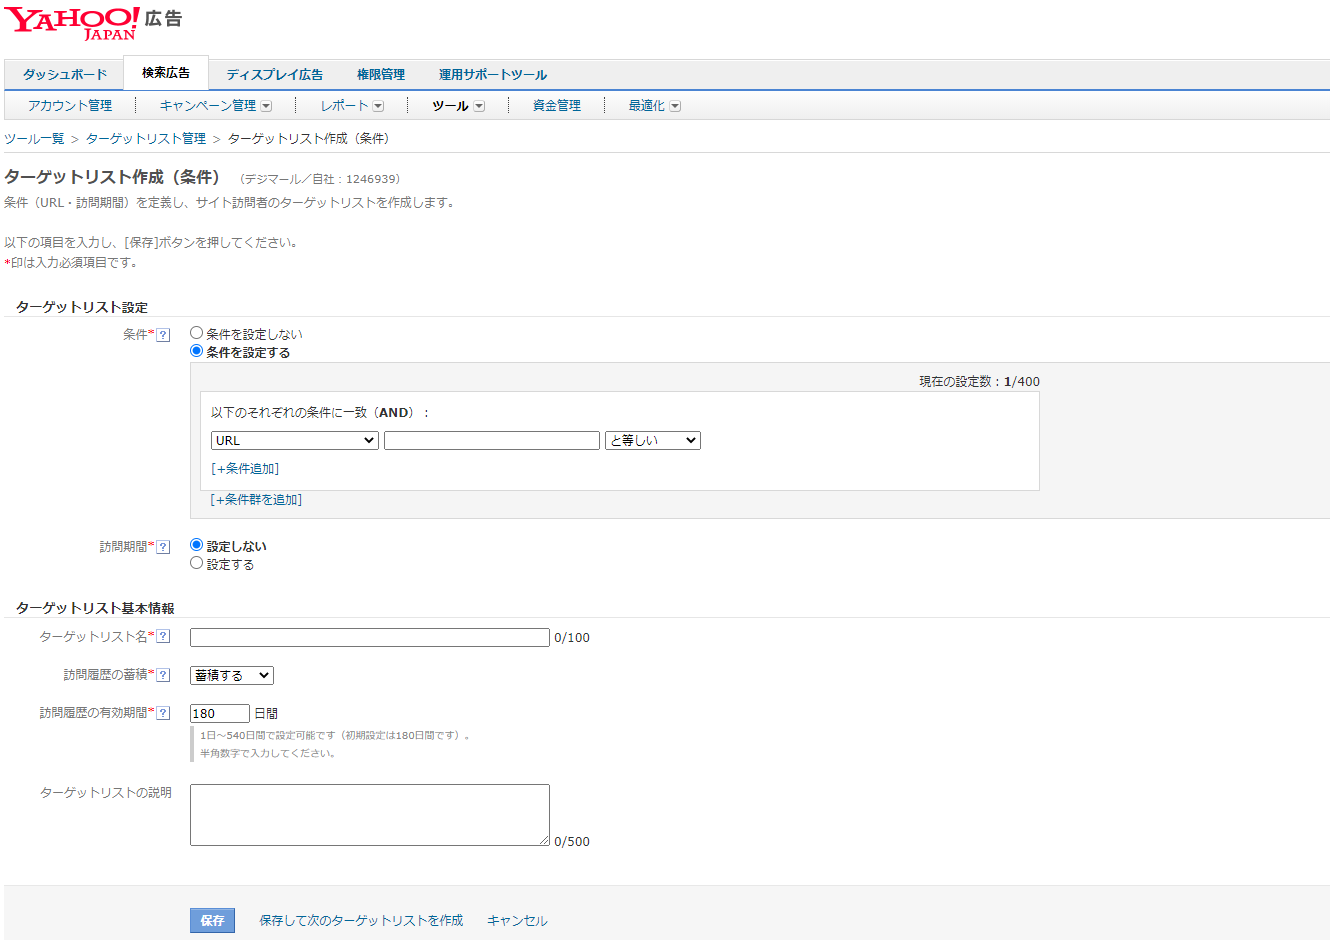
Task: Click the [+条件群を追加] link
Action: 256,500
